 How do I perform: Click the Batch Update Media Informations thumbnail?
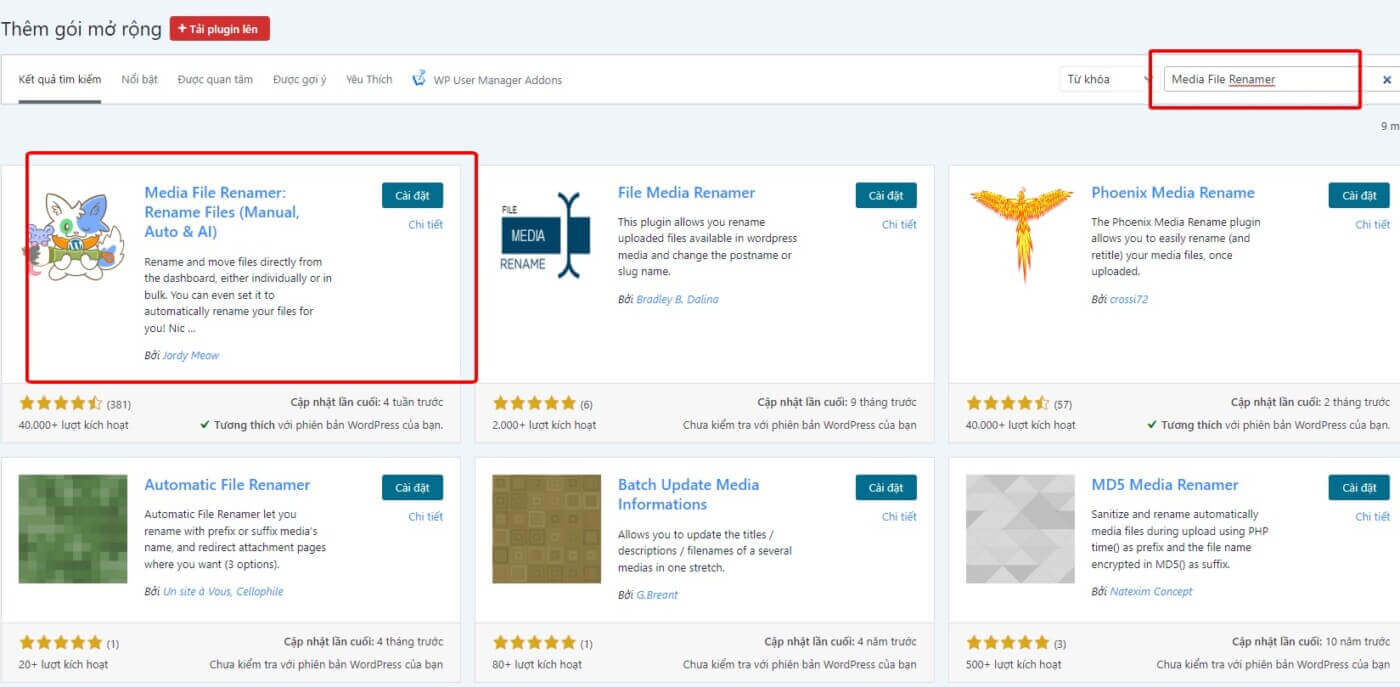[546, 529]
